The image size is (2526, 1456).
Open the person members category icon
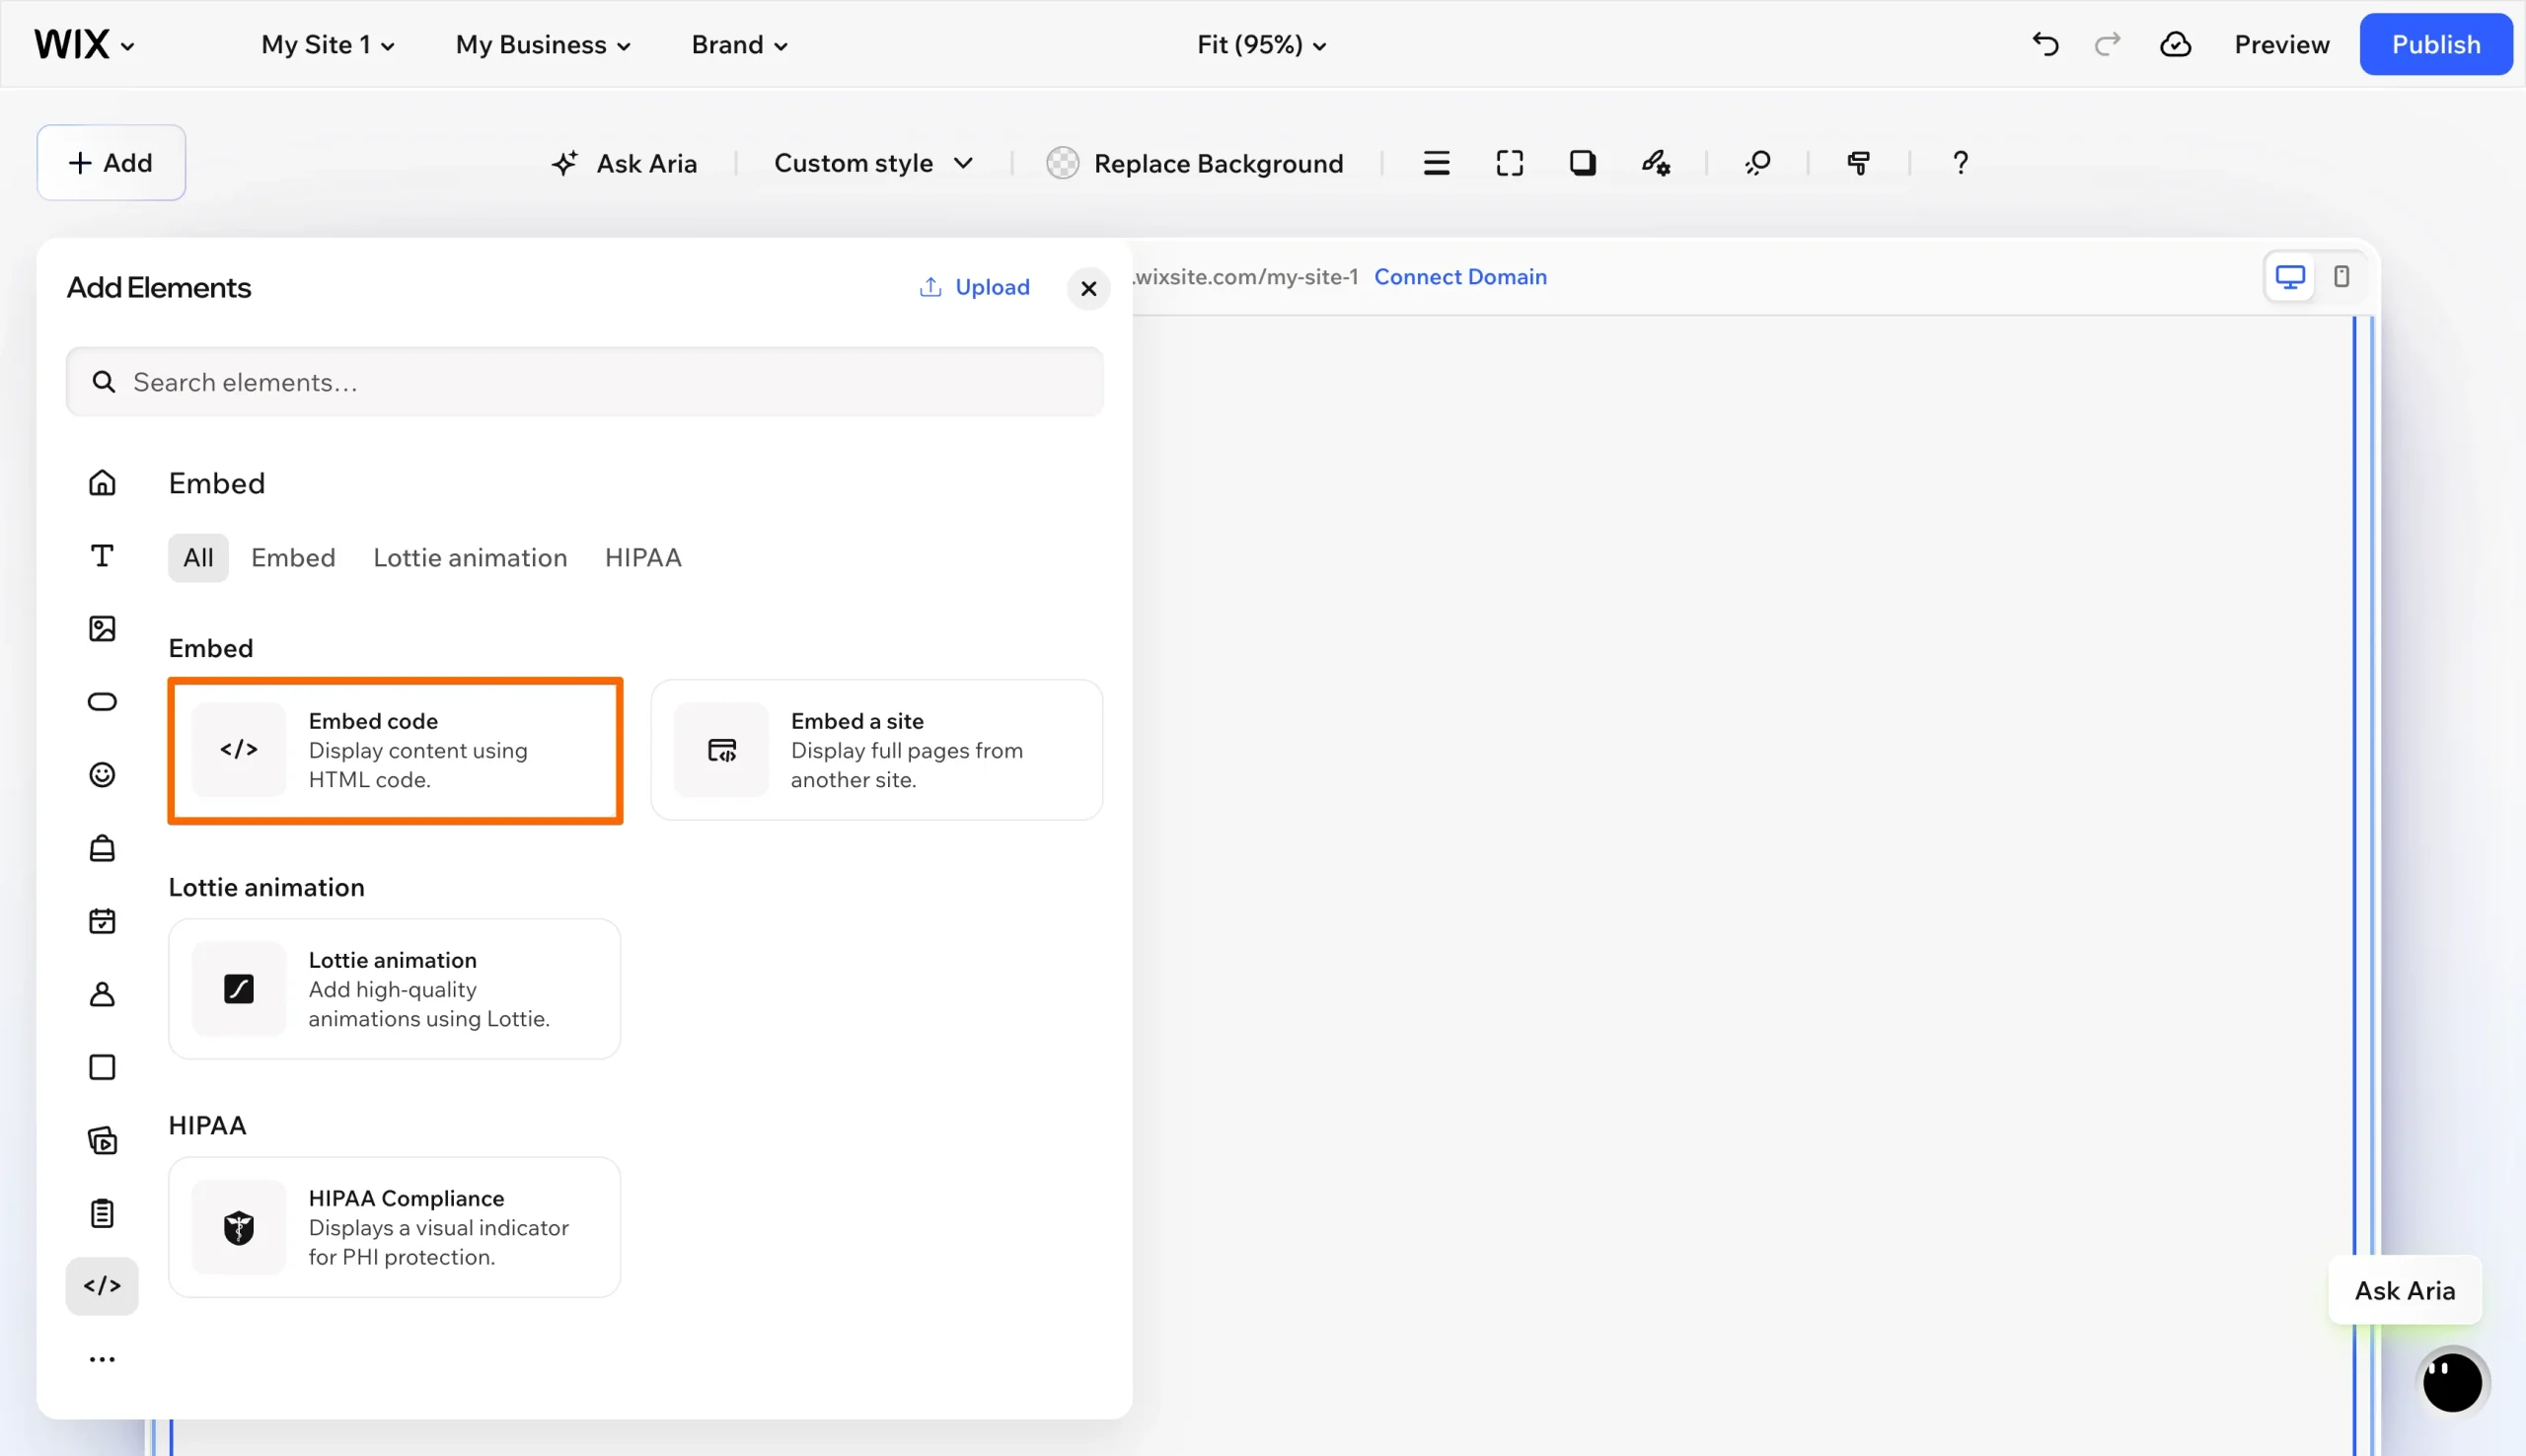[x=102, y=994]
